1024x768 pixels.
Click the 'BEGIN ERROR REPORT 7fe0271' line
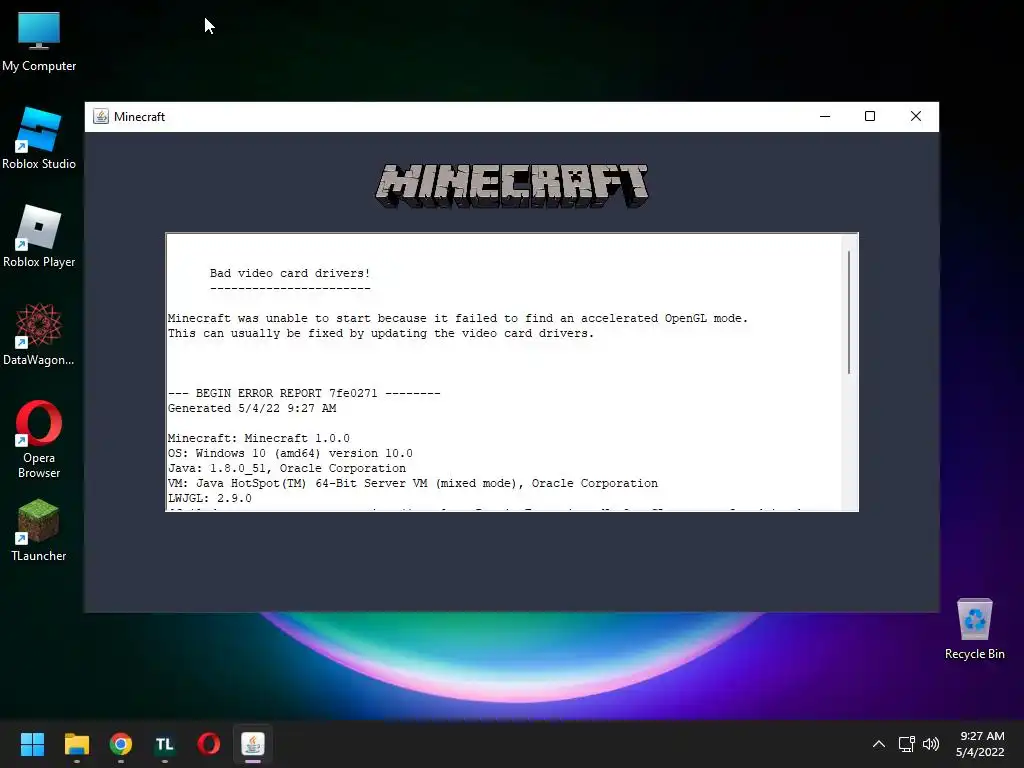[x=304, y=393]
